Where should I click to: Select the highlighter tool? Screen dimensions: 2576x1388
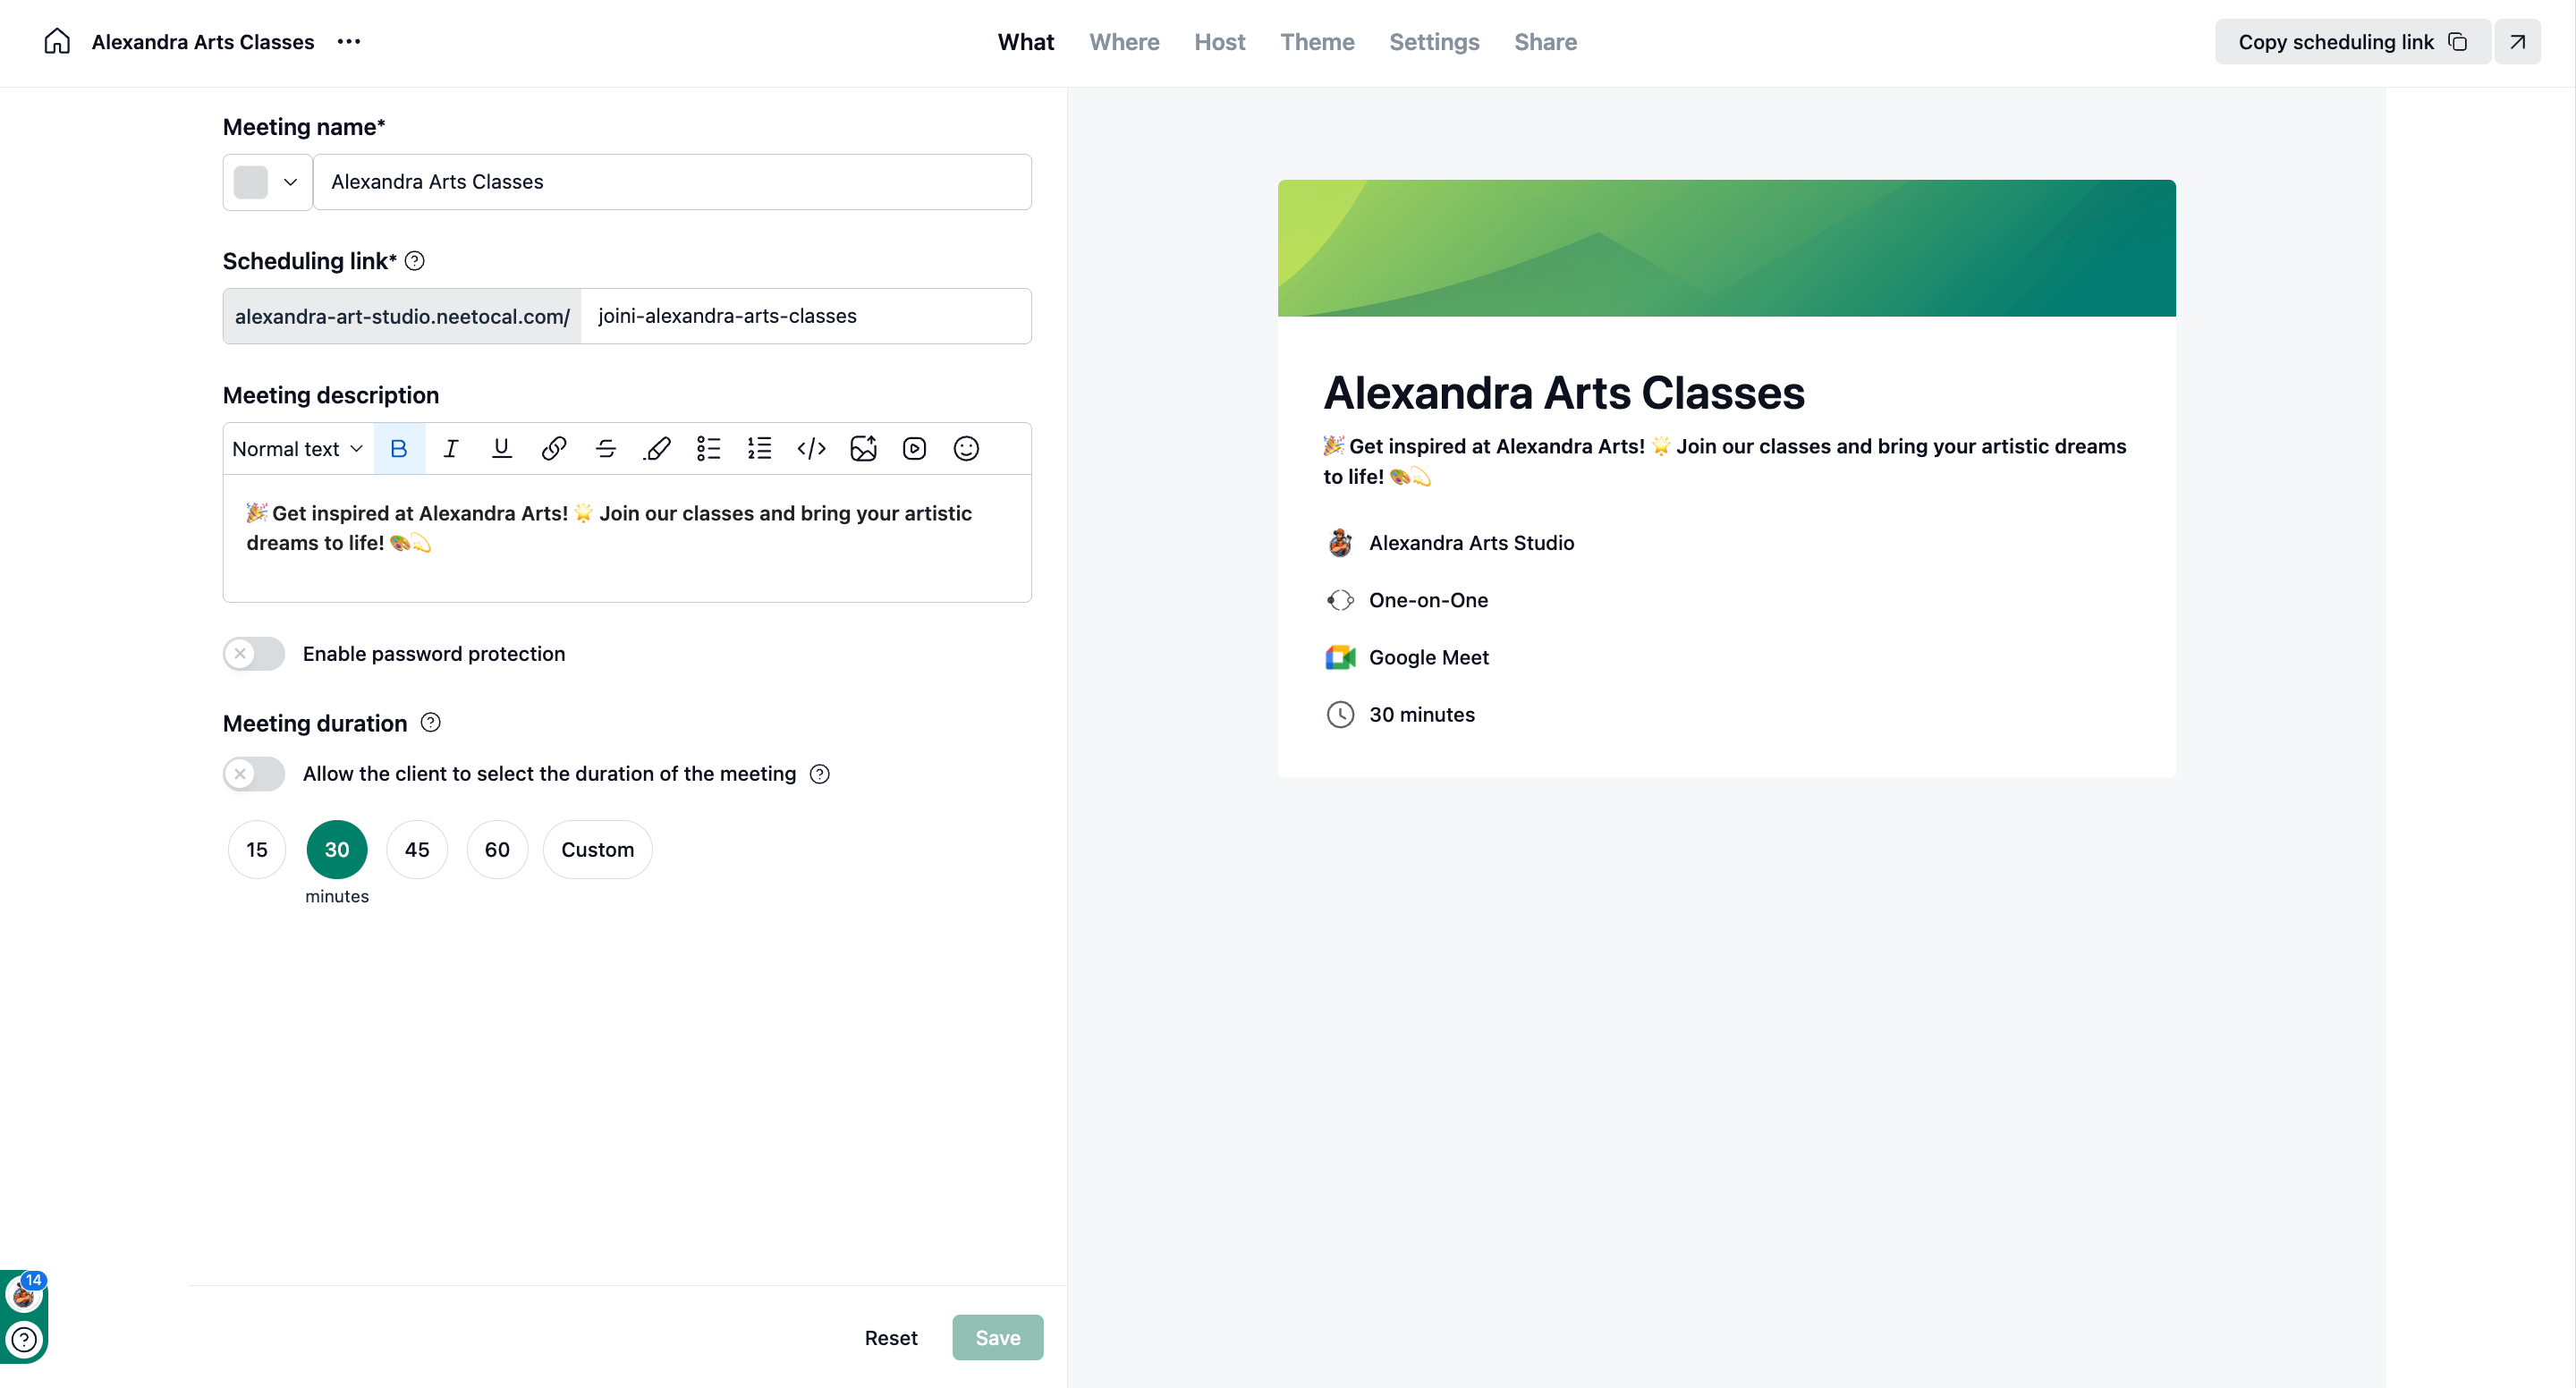click(657, 449)
